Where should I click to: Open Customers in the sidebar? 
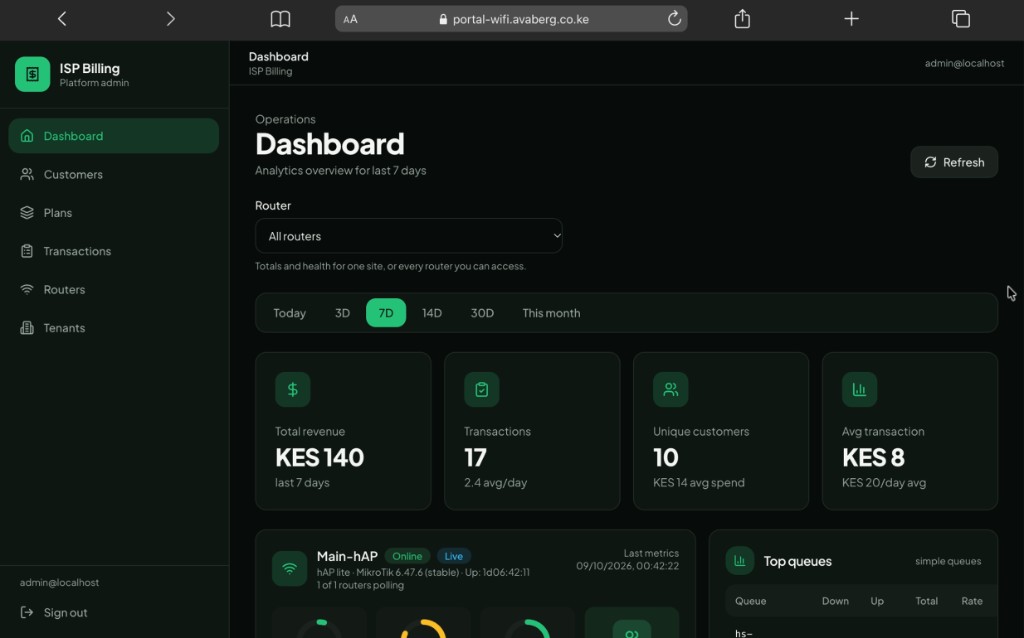coord(114,174)
